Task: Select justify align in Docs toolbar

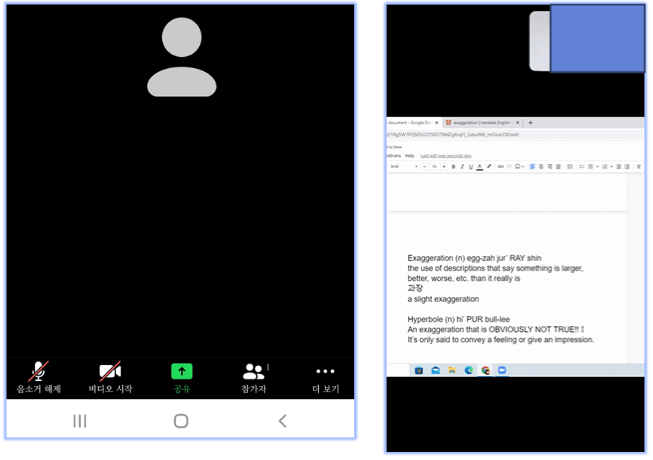Action: [x=558, y=167]
